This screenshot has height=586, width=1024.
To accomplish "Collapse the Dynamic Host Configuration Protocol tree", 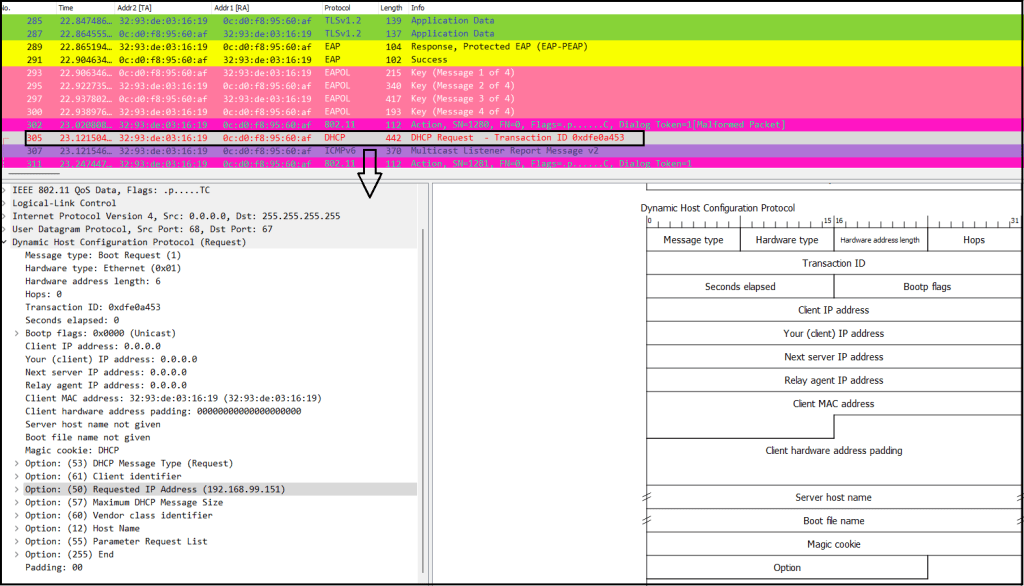I will (5, 242).
